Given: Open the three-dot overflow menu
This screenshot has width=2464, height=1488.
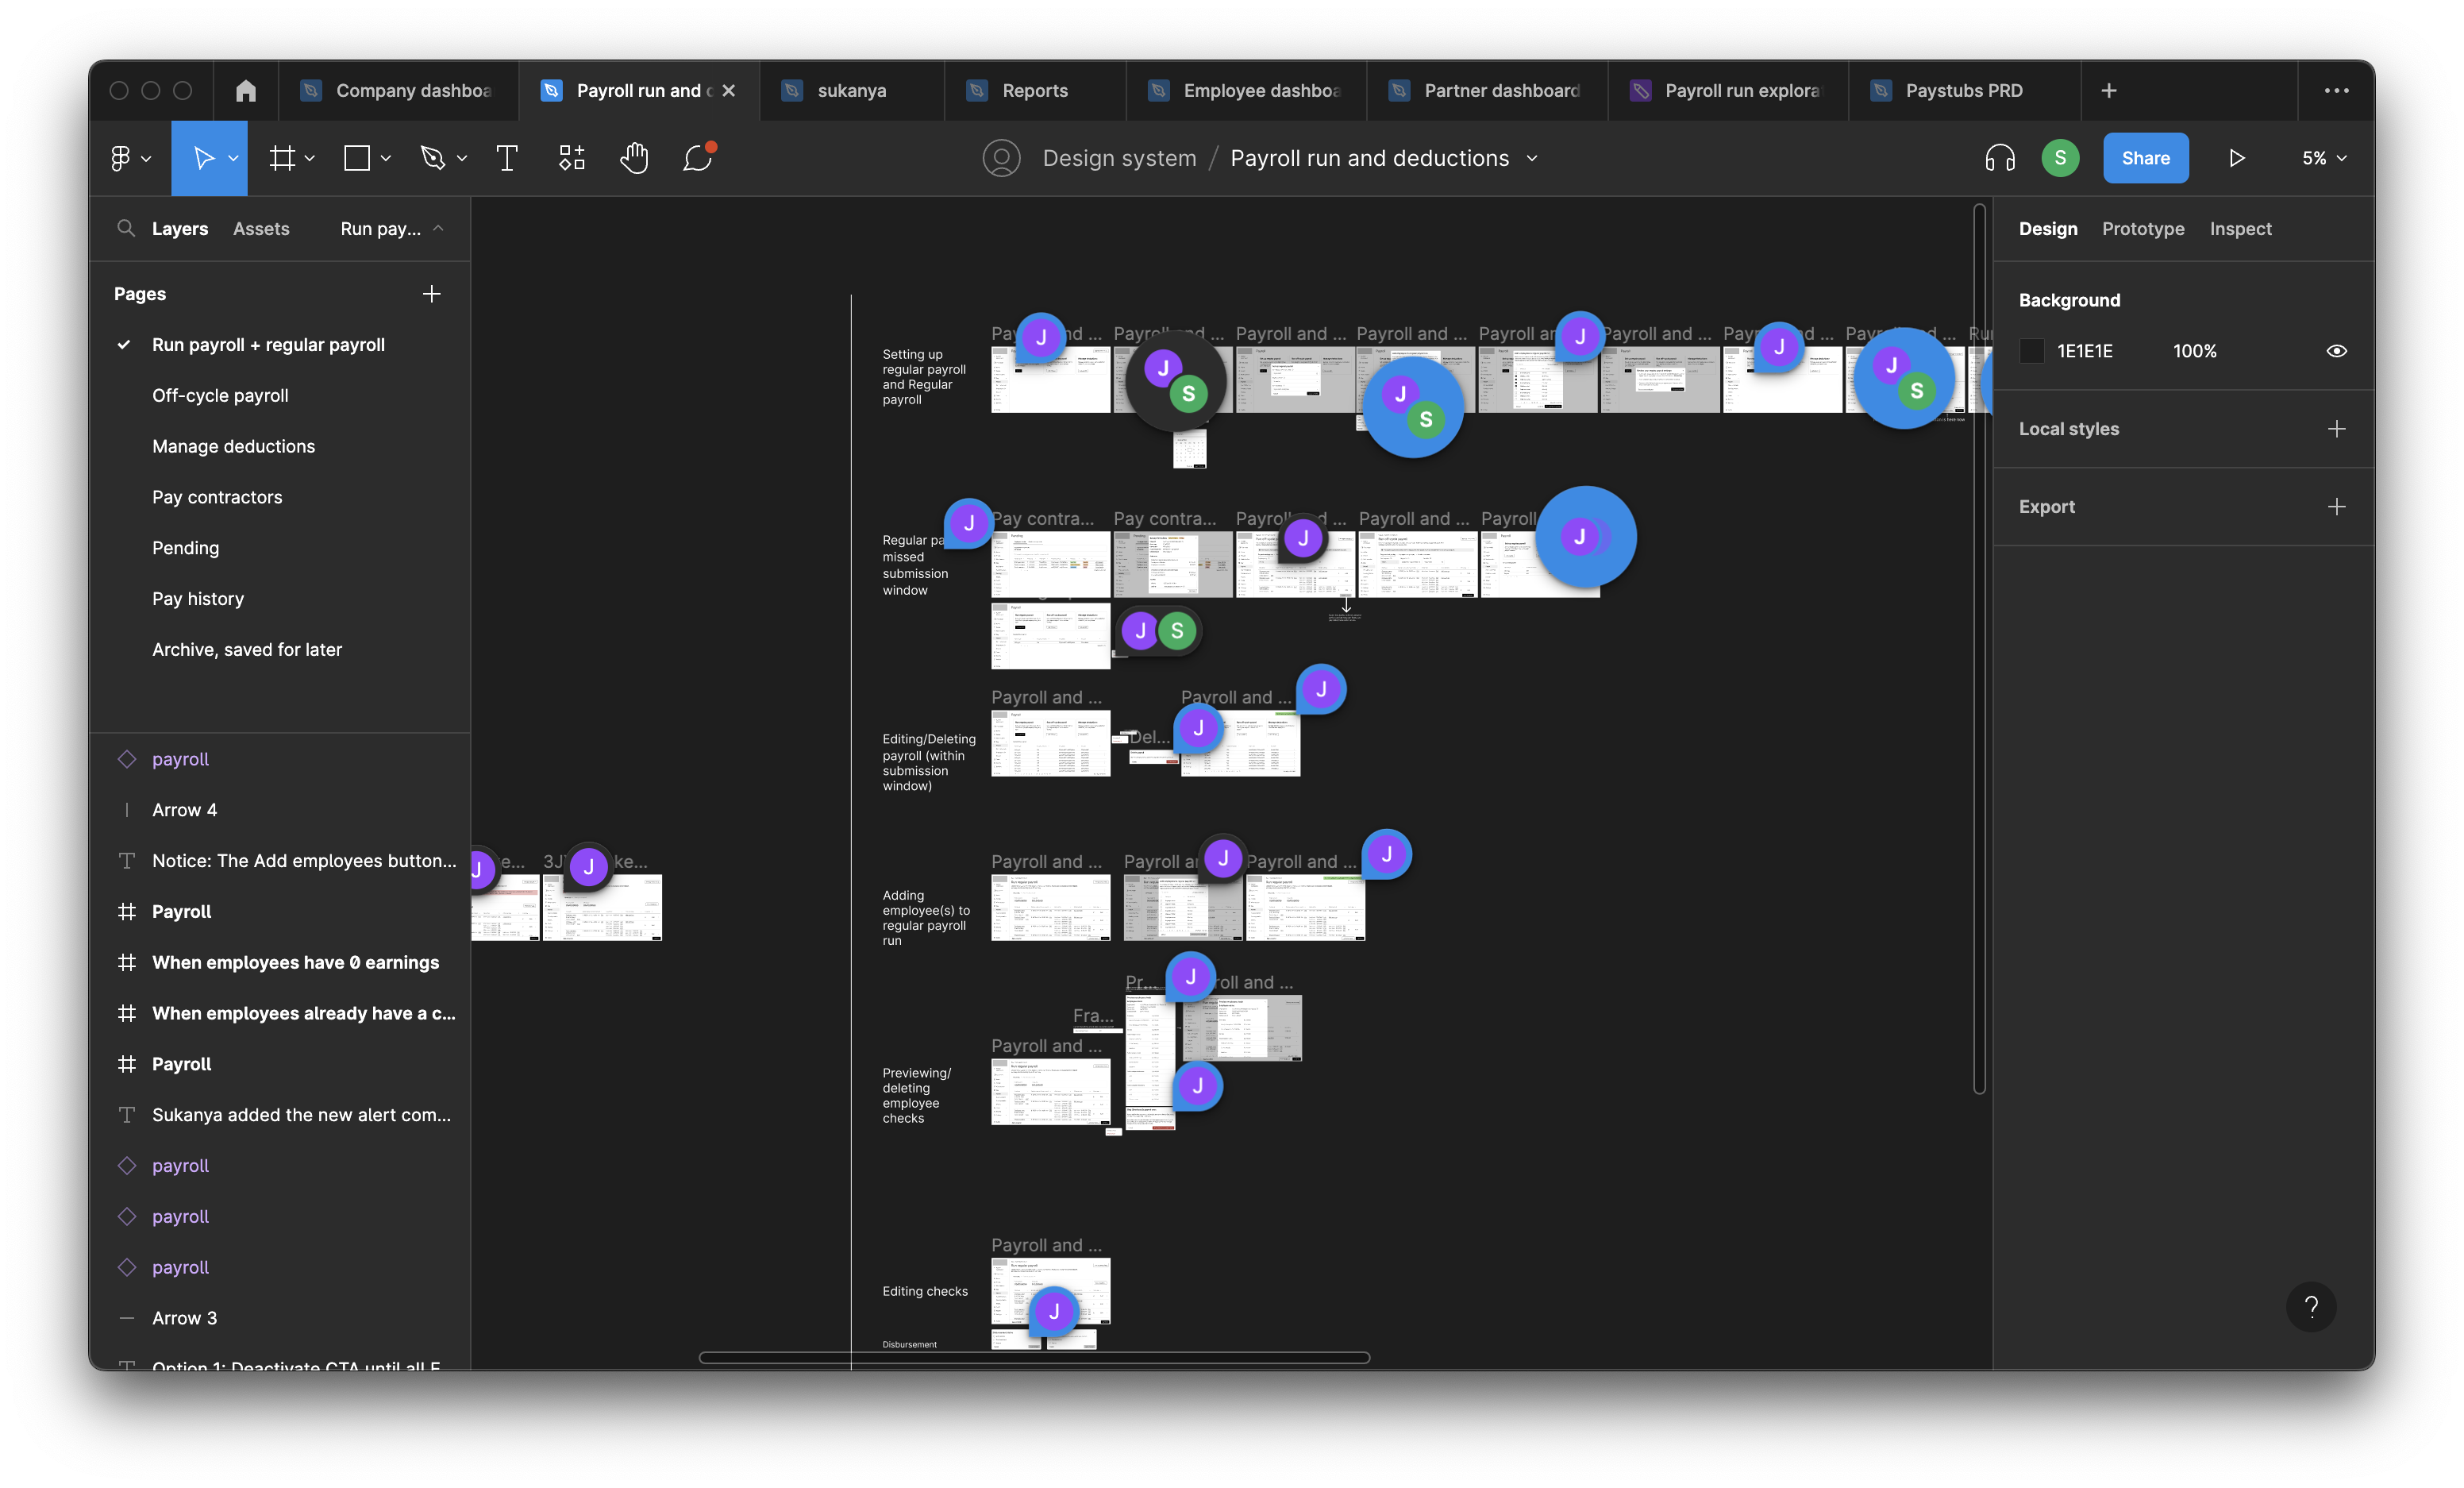Looking at the screenshot, I should 2336,91.
